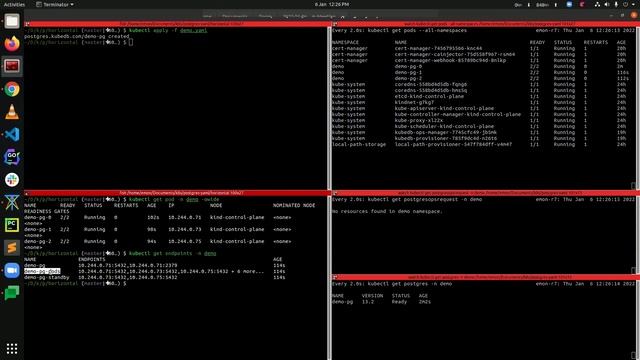
Task: Click the kindnet pod name
Action: pos(414,102)
